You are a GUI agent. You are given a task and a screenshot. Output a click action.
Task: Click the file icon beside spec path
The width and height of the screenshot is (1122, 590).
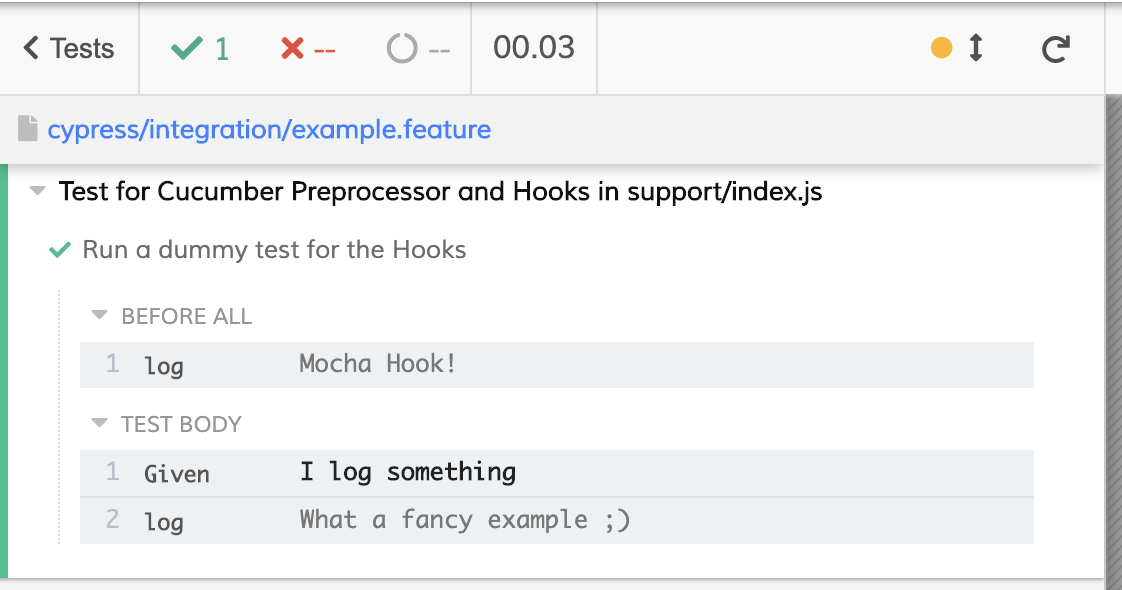point(28,129)
